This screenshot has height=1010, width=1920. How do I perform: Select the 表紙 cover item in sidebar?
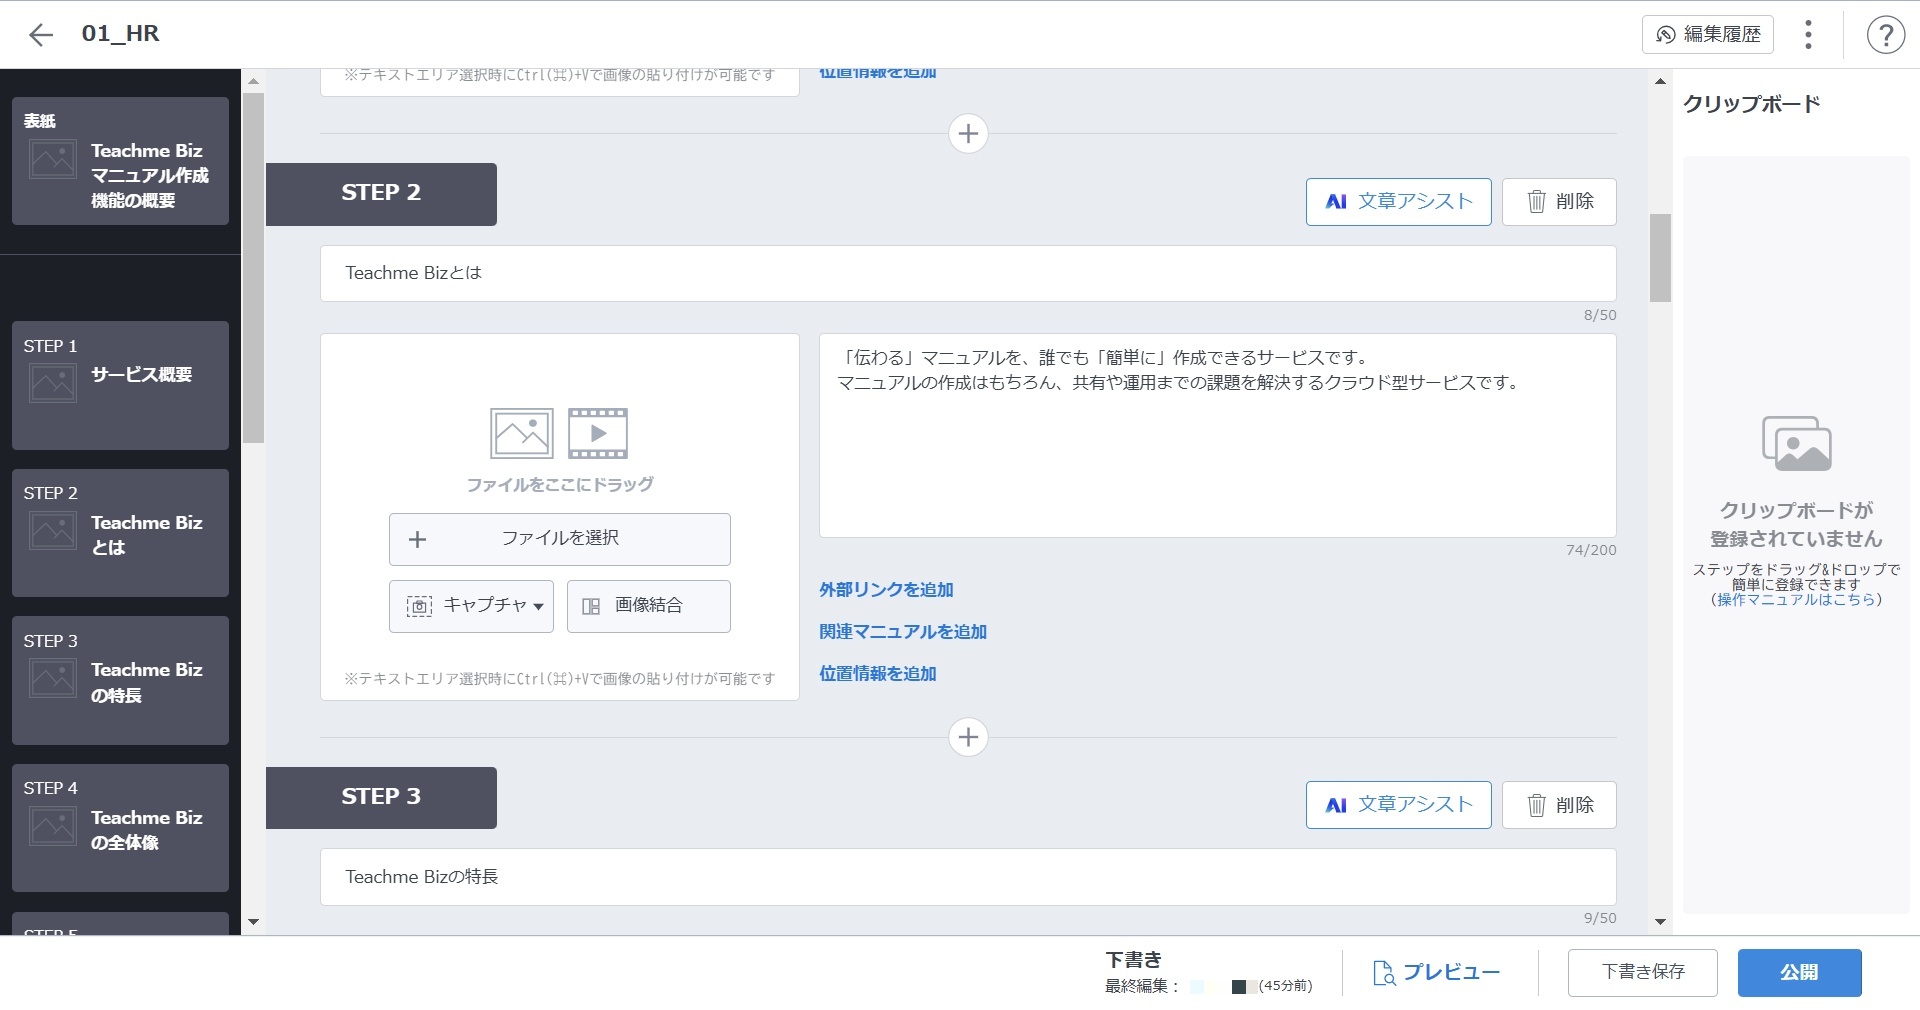[120, 161]
